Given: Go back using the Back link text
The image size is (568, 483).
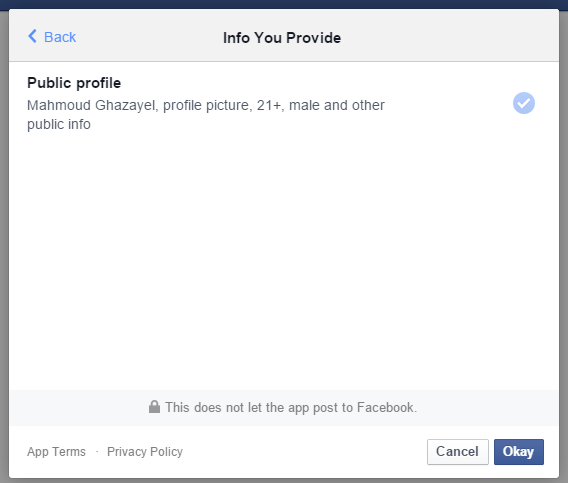Looking at the screenshot, I should coord(60,37).
